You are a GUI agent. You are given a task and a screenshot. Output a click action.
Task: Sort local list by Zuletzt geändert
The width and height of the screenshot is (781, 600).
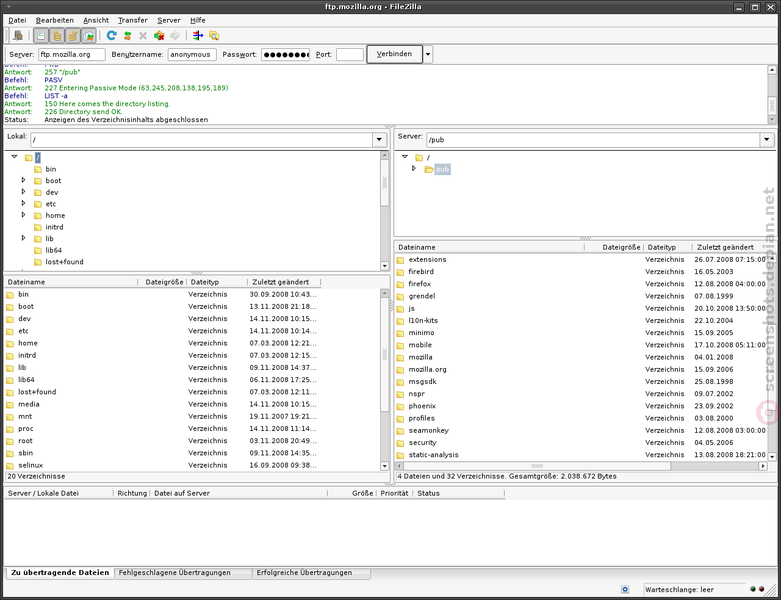click(284, 282)
